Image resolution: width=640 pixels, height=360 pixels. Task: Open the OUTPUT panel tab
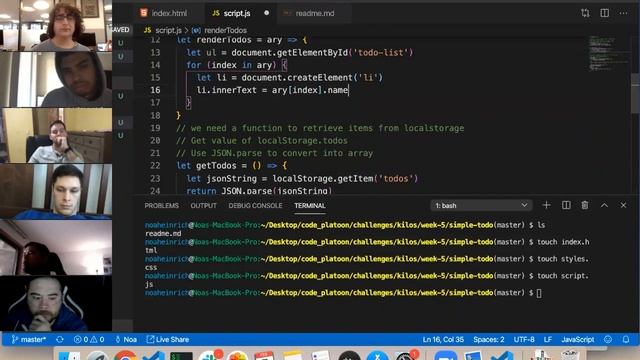point(203,205)
